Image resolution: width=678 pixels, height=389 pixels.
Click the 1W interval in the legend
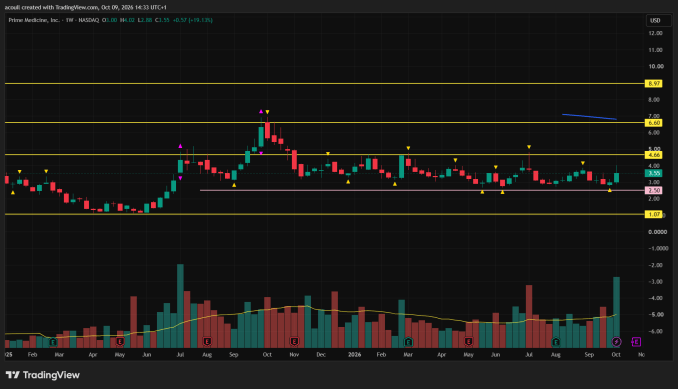coord(70,20)
